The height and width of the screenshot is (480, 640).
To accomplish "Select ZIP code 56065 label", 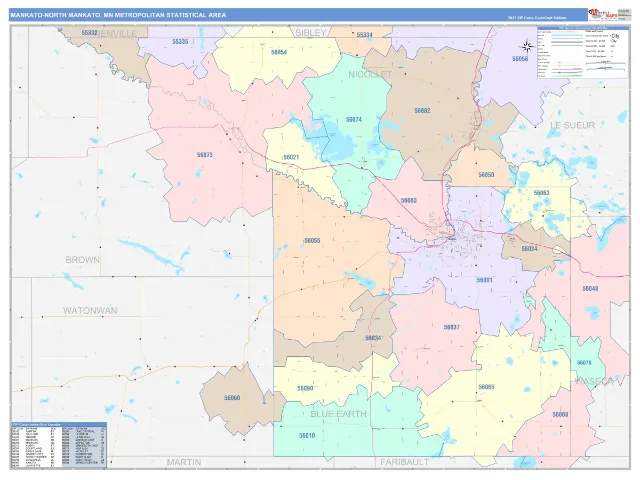I will (x=487, y=387).
